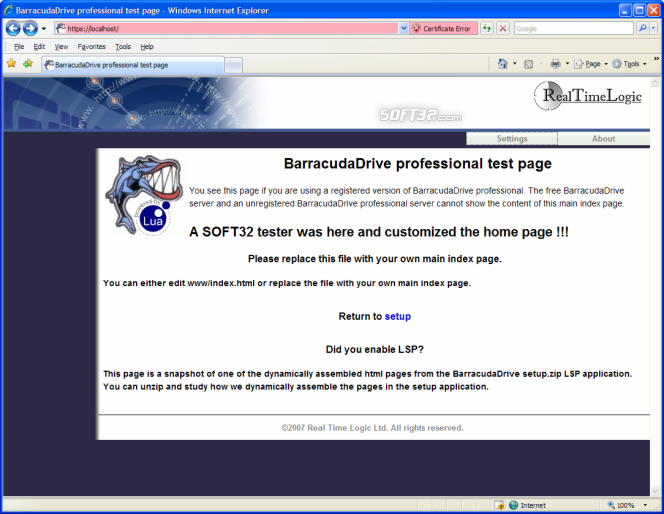This screenshot has width=664, height=514.
Task: Click the Internet zone globe icon
Action: pos(514,505)
